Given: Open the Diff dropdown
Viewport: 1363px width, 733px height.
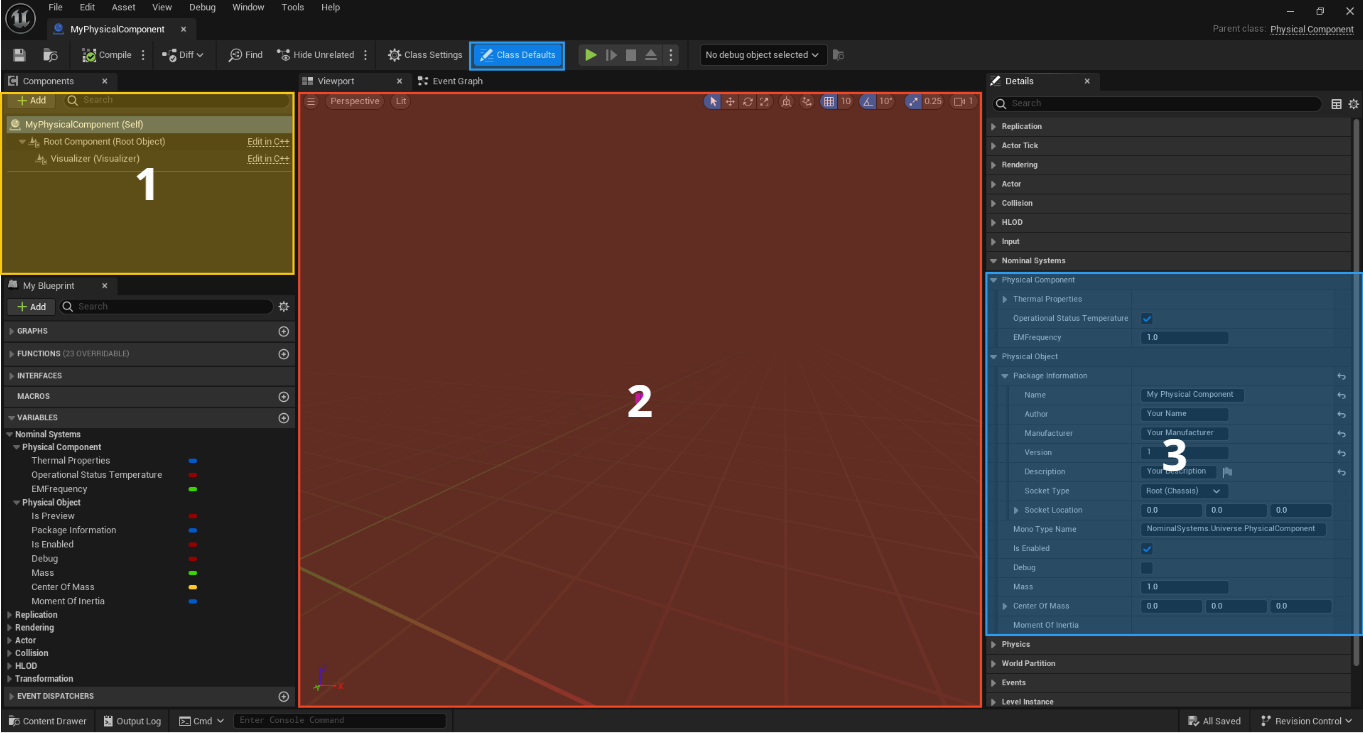Looking at the screenshot, I should [x=183, y=55].
